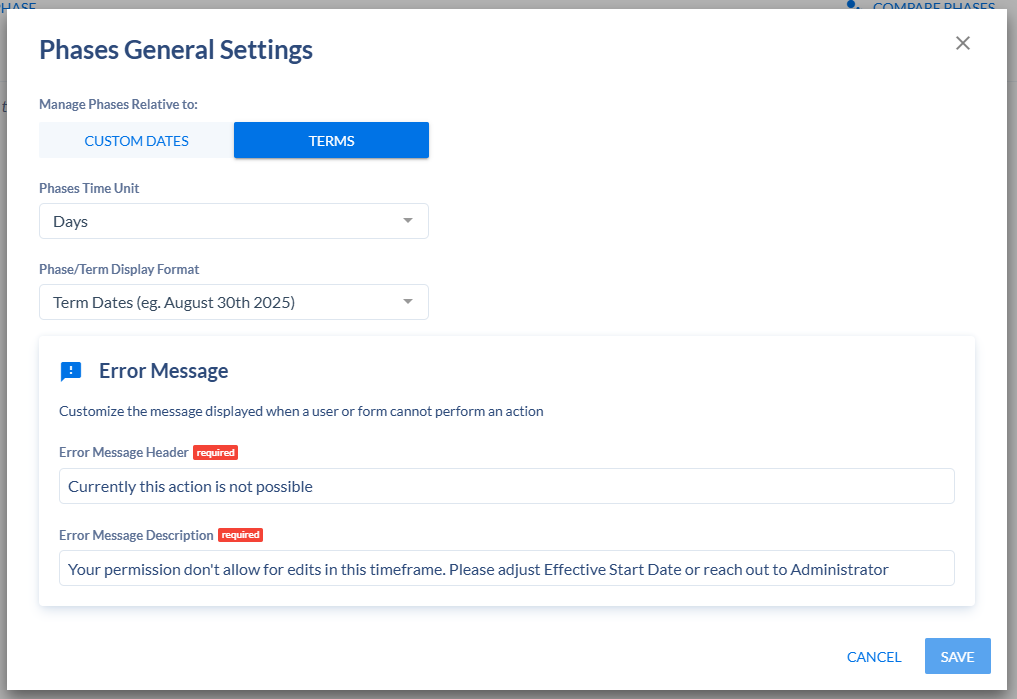This screenshot has height=699, width=1017.
Task: Click the Customize the message description text
Action: click(x=301, y=411)
